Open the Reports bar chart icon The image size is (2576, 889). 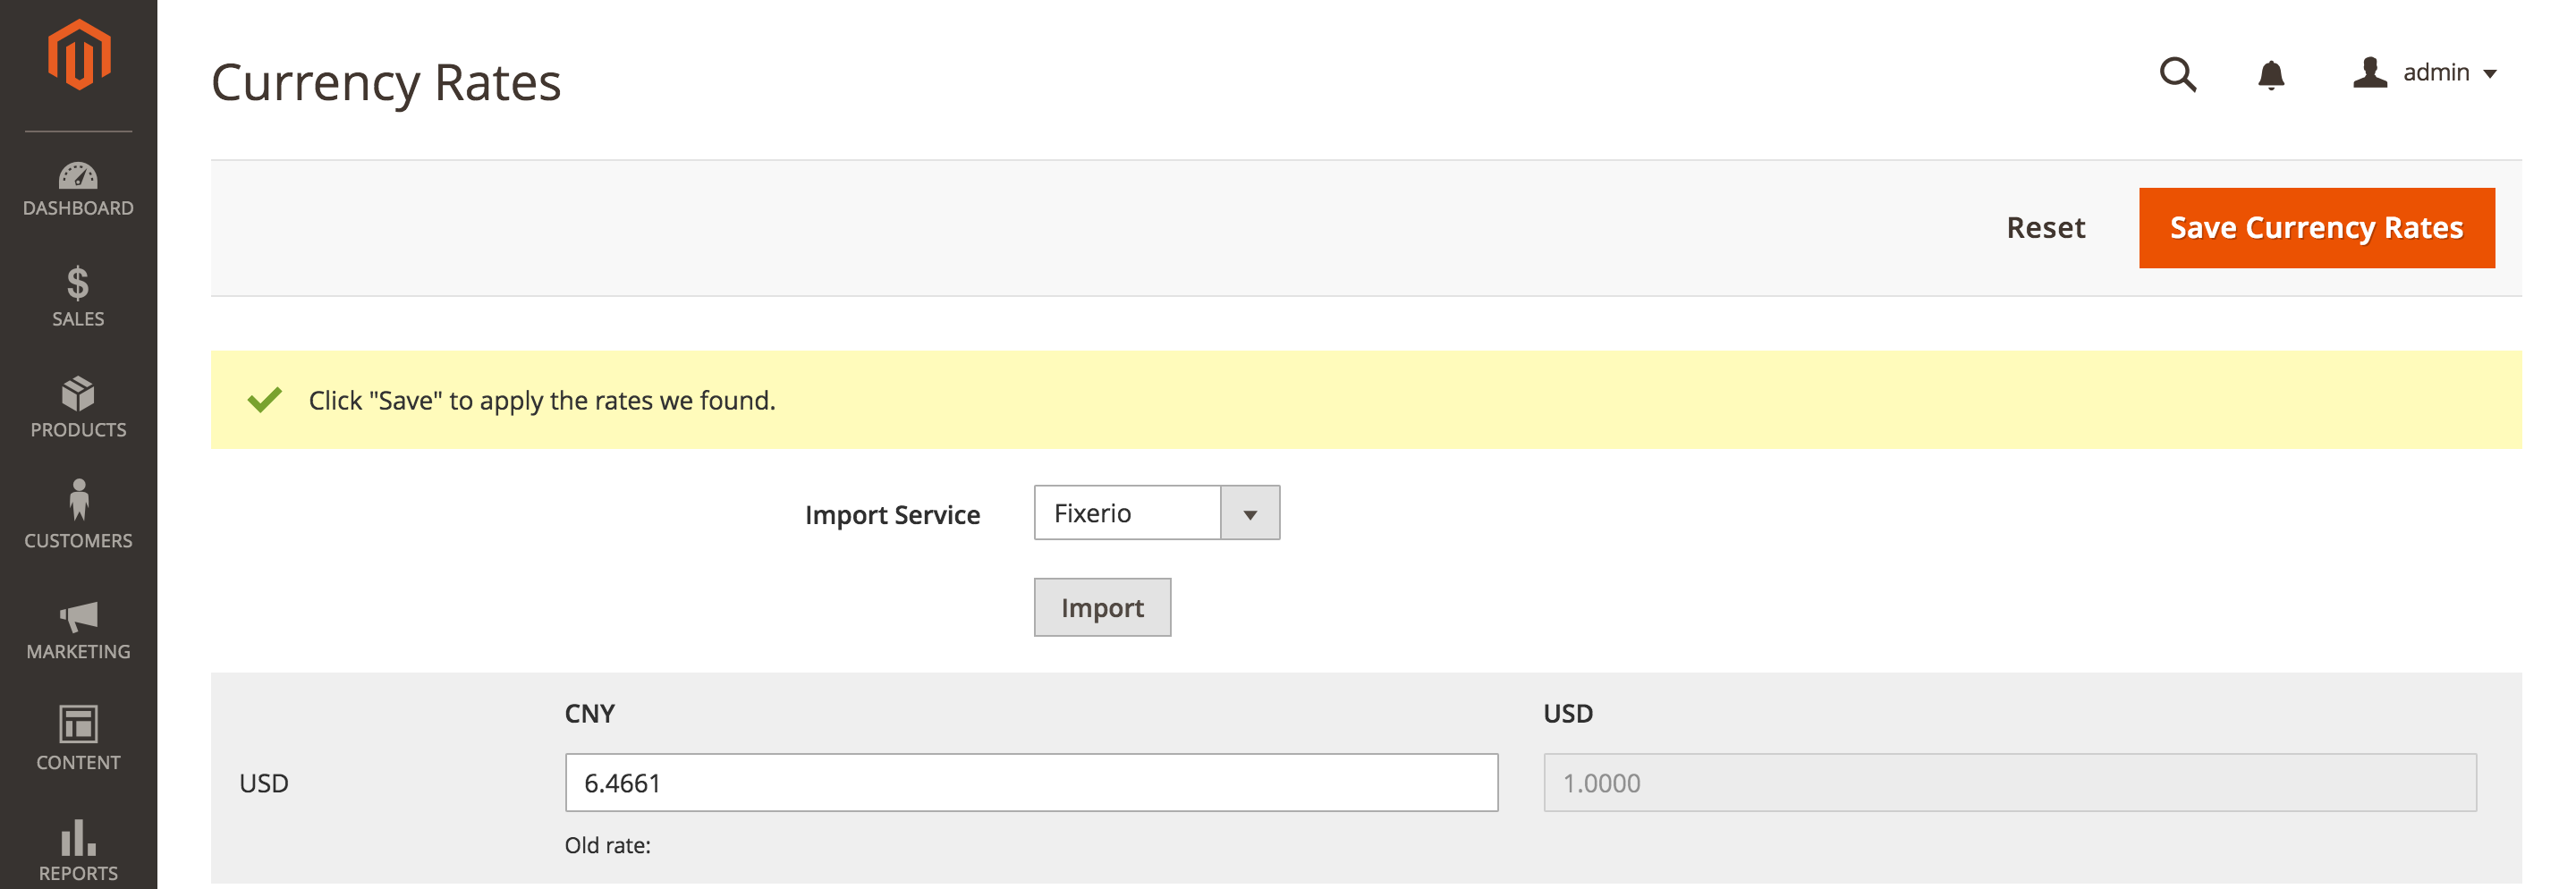click(78, 838)
